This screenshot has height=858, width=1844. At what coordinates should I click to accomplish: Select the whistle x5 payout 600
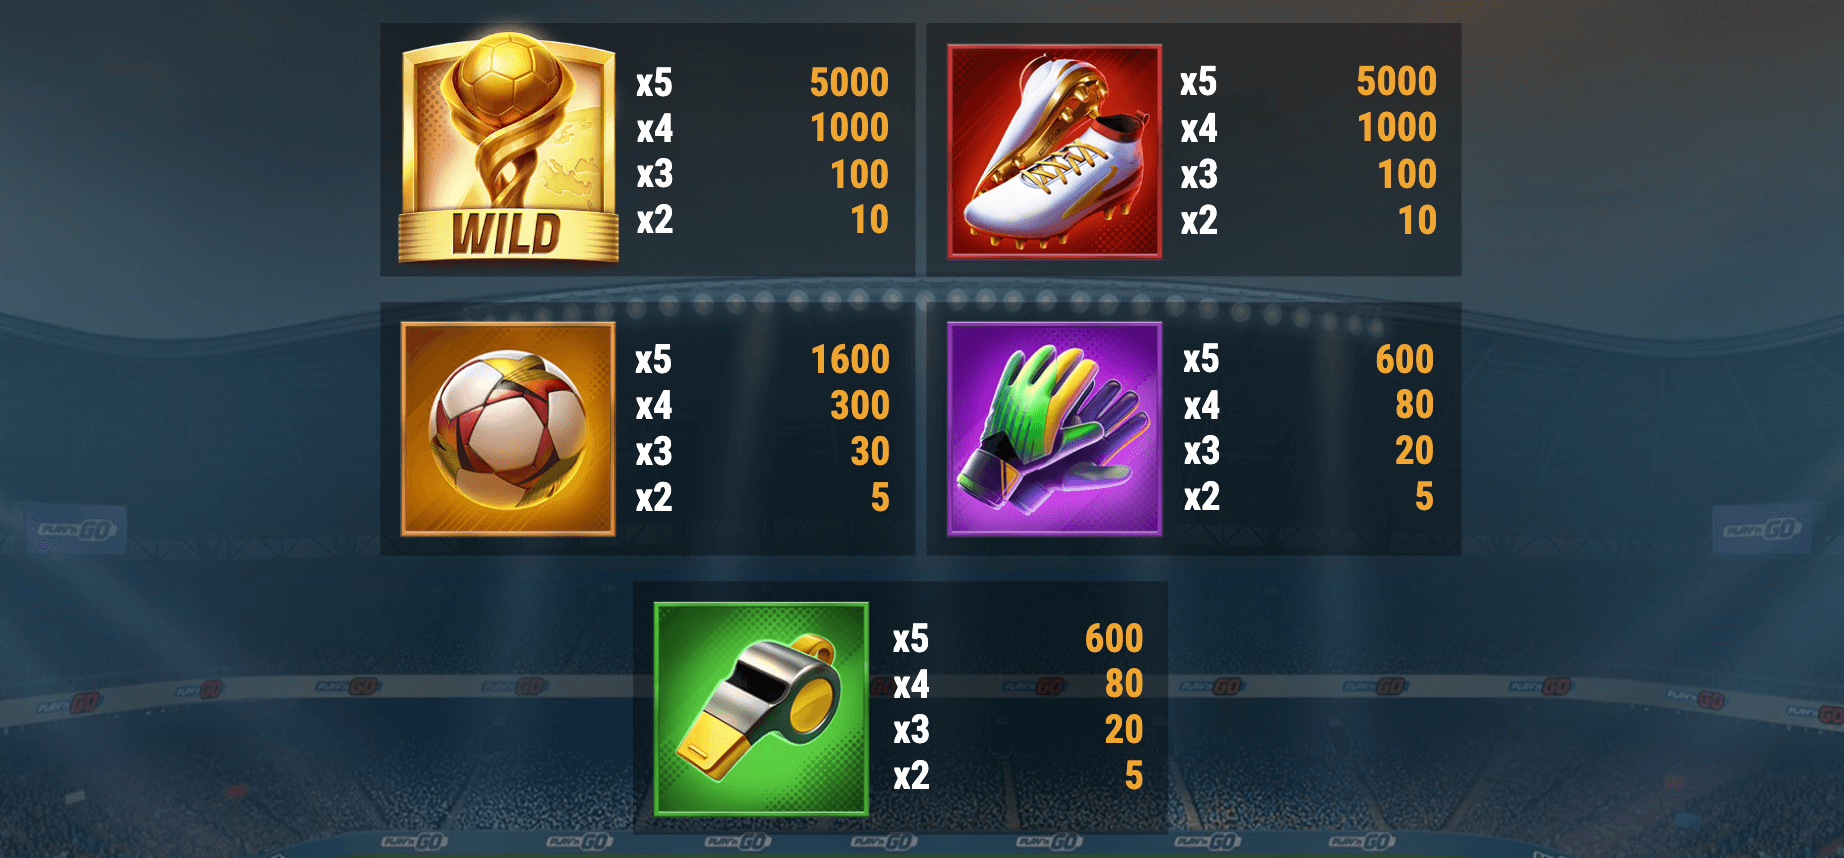pos(1114,638)
